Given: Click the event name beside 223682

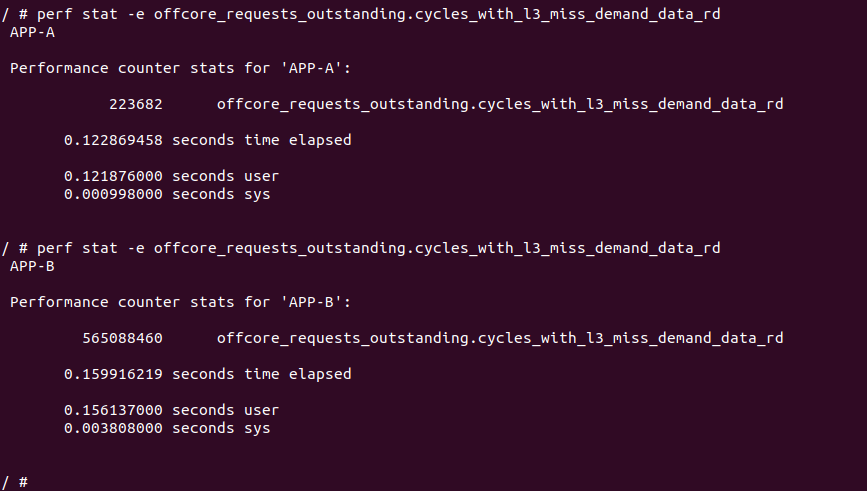Looking at the screenshot, I should pyautogui.click(x=499, y=104).
